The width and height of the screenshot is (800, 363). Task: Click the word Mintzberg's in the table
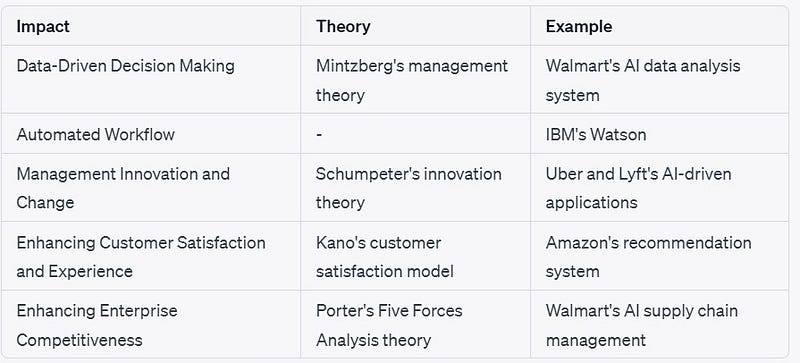point(361,66)
